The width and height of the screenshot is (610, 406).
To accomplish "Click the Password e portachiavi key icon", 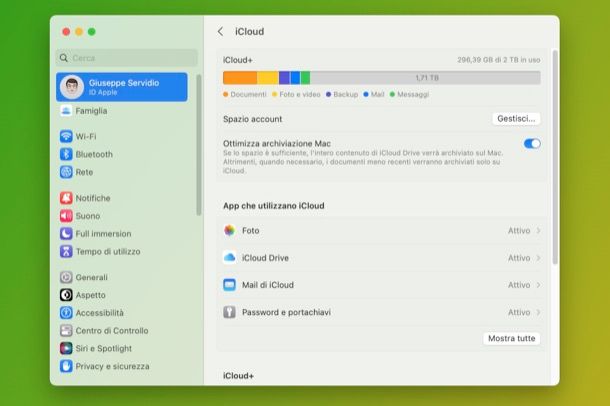I will pos(230,312).
